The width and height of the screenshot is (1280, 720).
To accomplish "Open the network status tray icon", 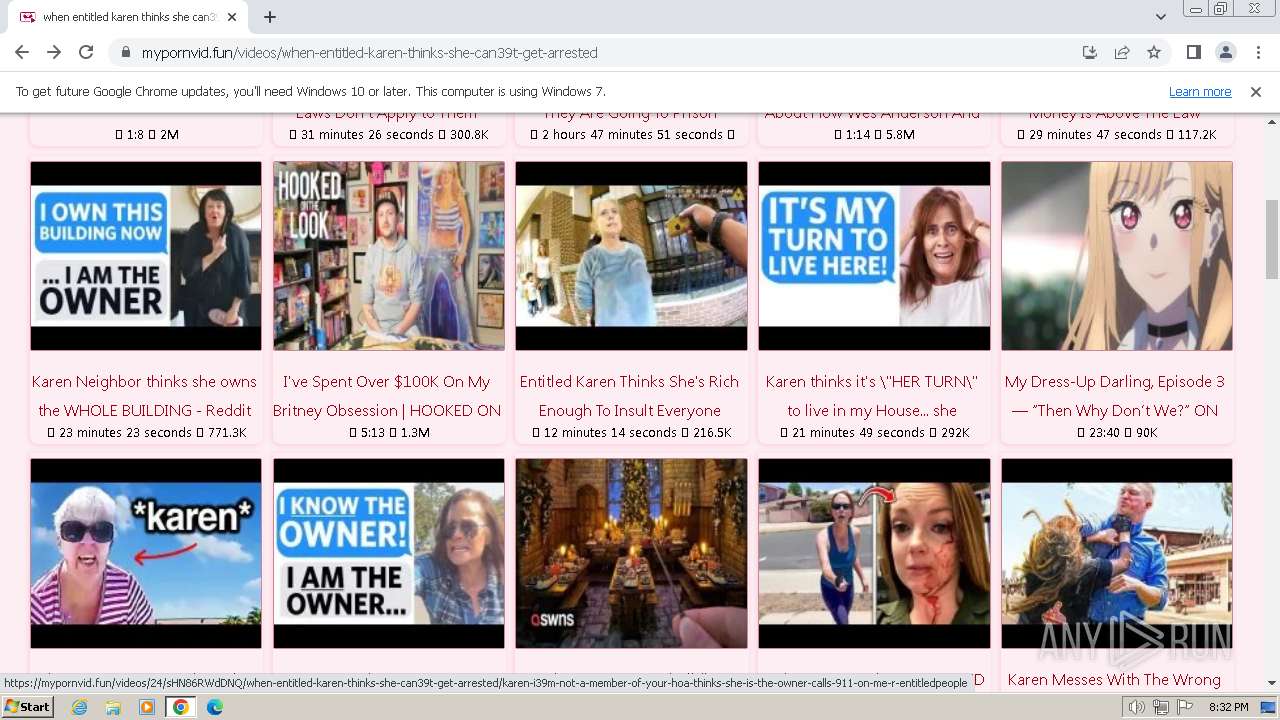I will click(x=1160, y=707).
